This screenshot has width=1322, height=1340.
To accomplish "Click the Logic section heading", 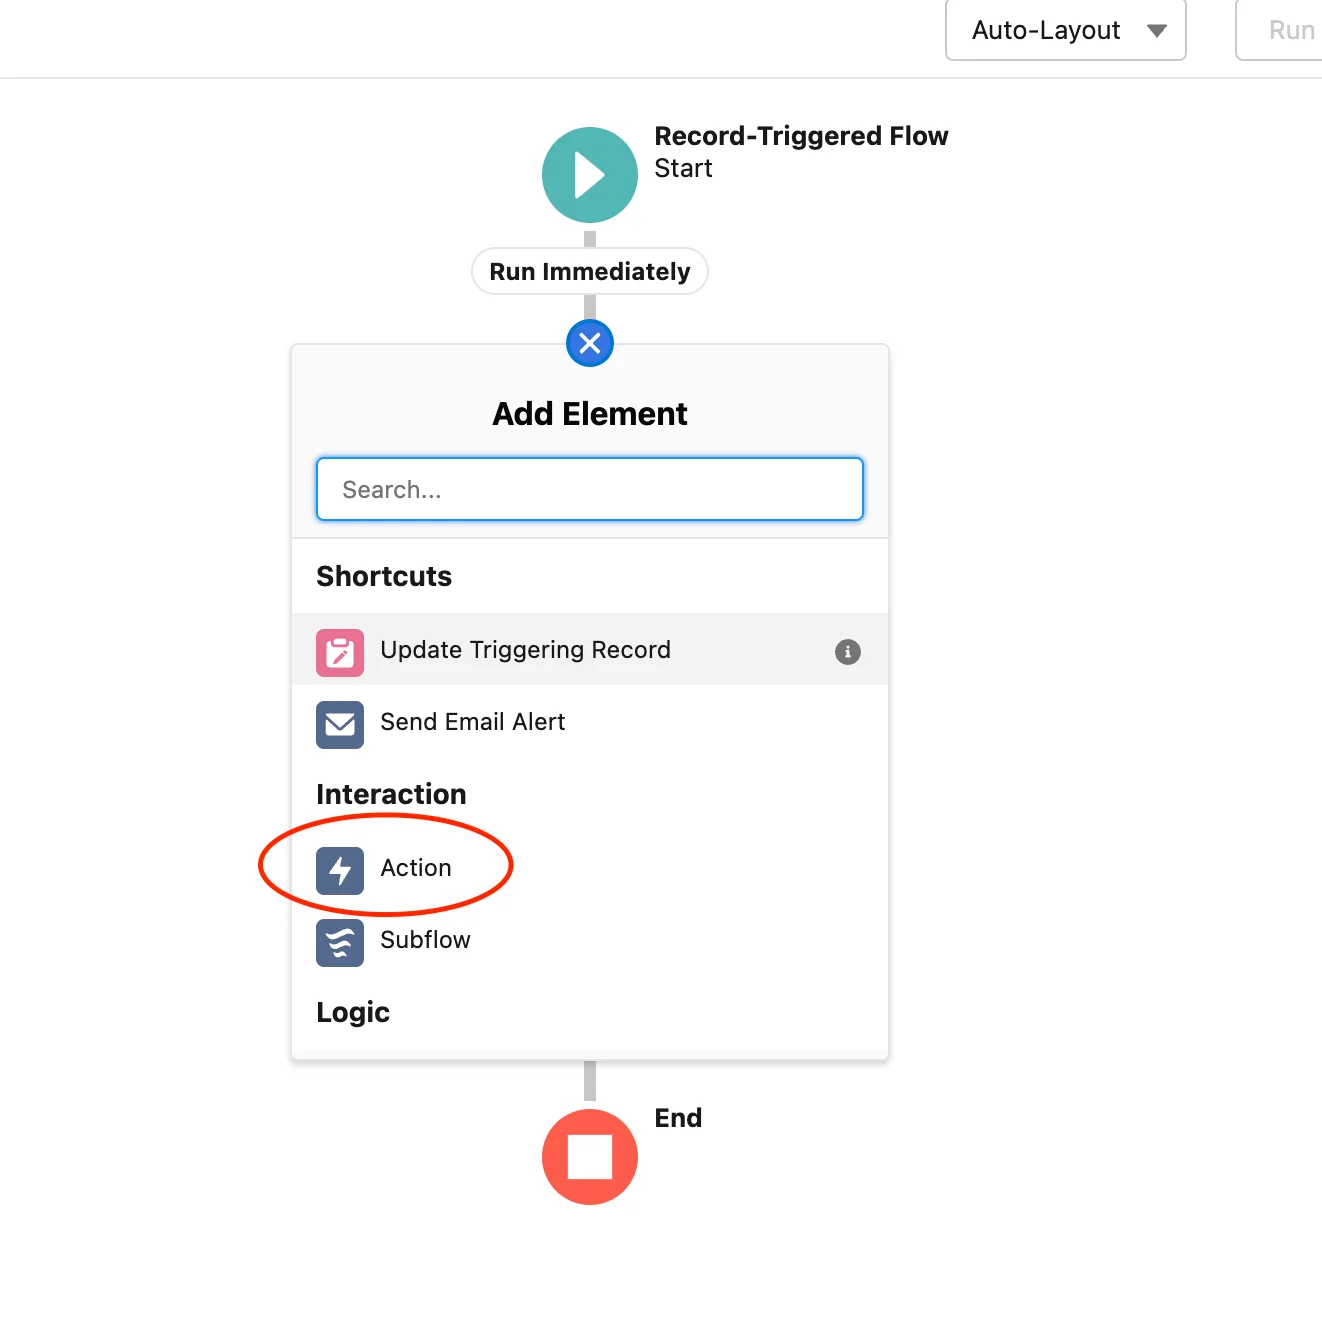I will [353, 1012].
